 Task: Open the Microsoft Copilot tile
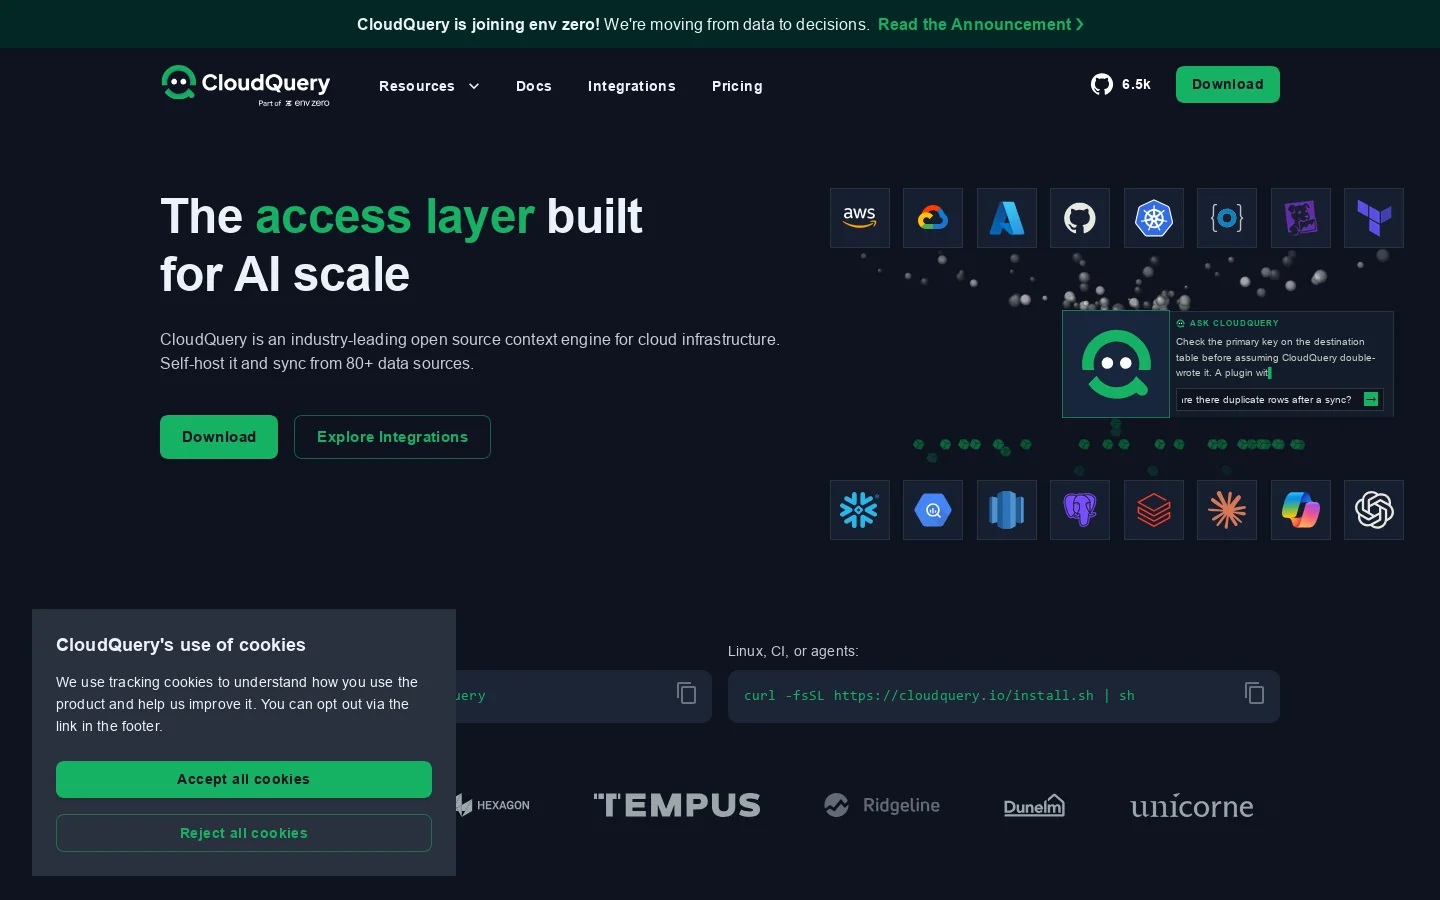tap(1301, 510)
